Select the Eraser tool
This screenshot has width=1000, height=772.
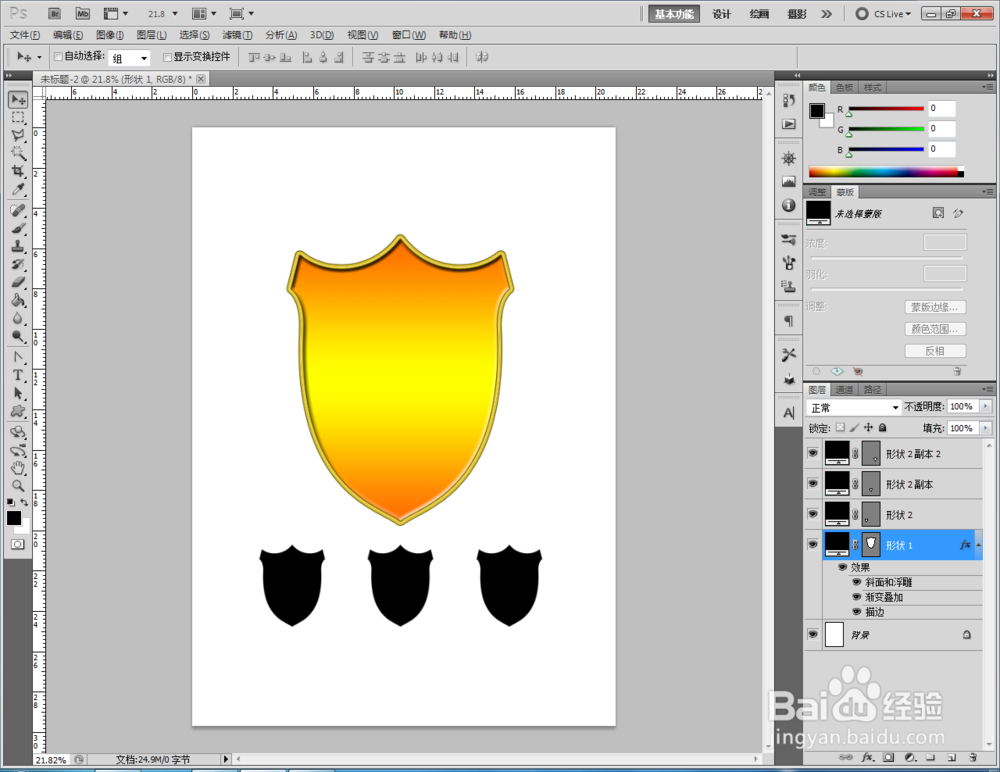click(x=18, y=282)
